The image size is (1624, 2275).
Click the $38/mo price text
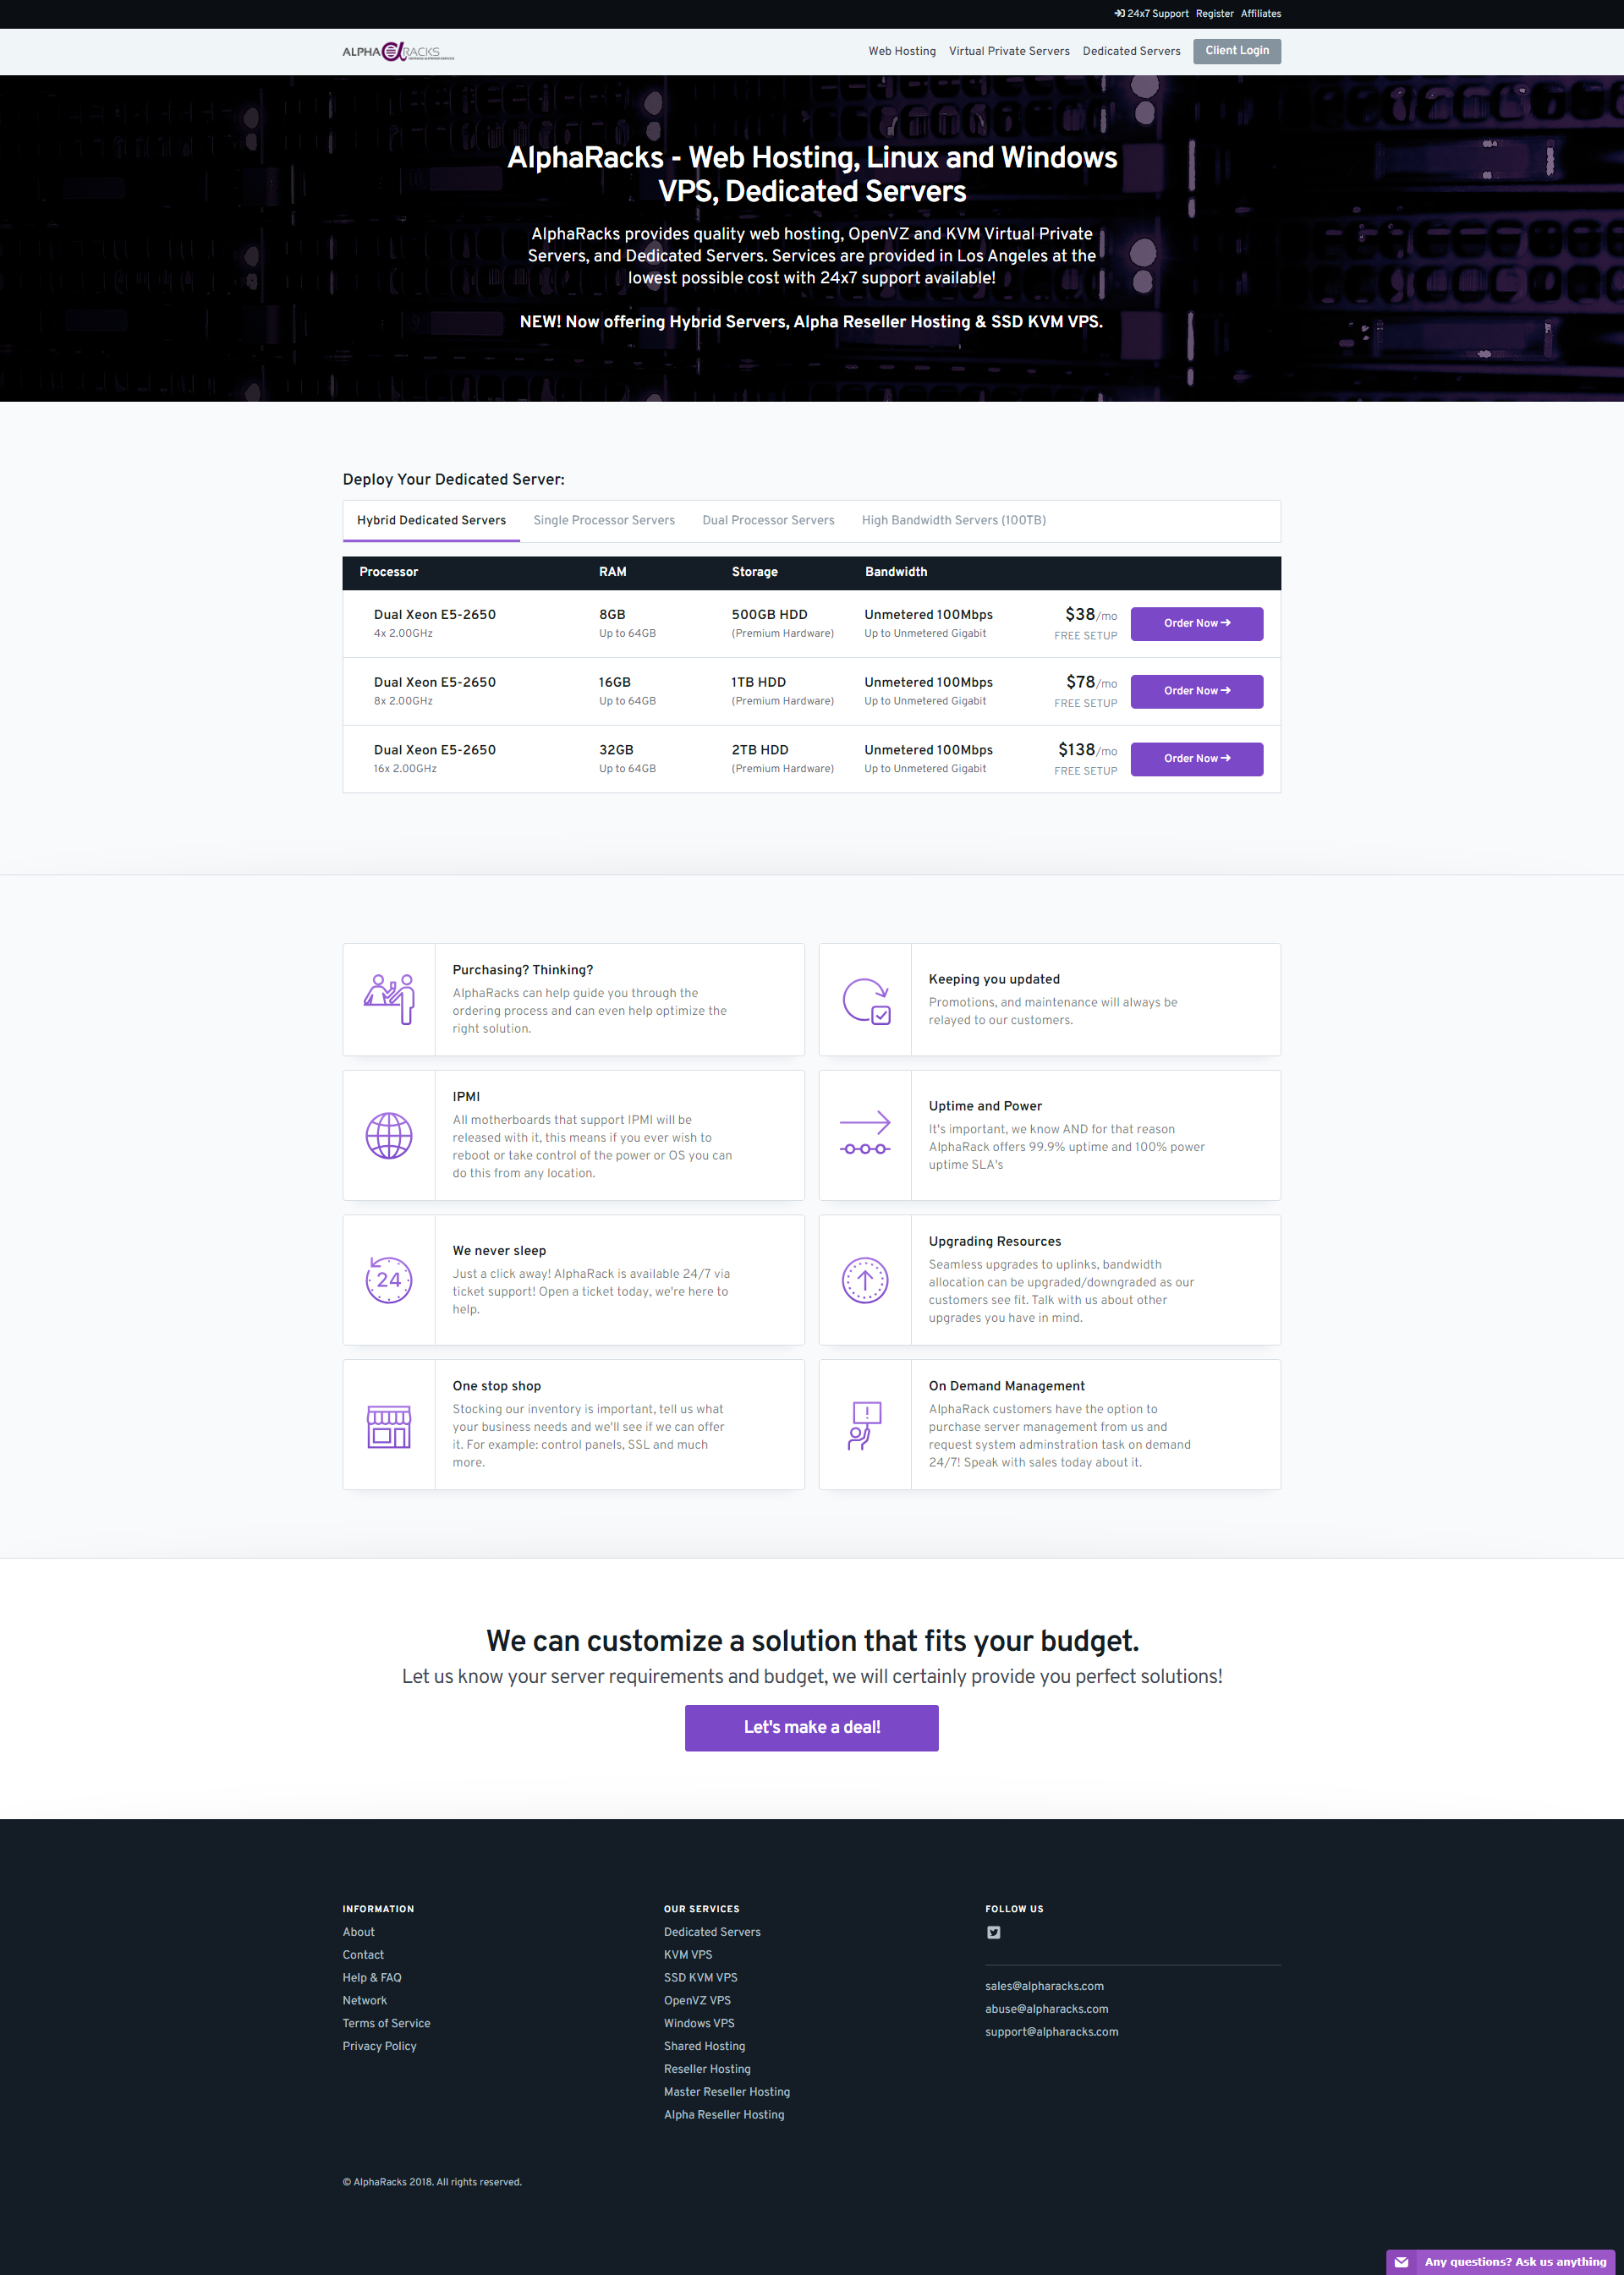1091,615
